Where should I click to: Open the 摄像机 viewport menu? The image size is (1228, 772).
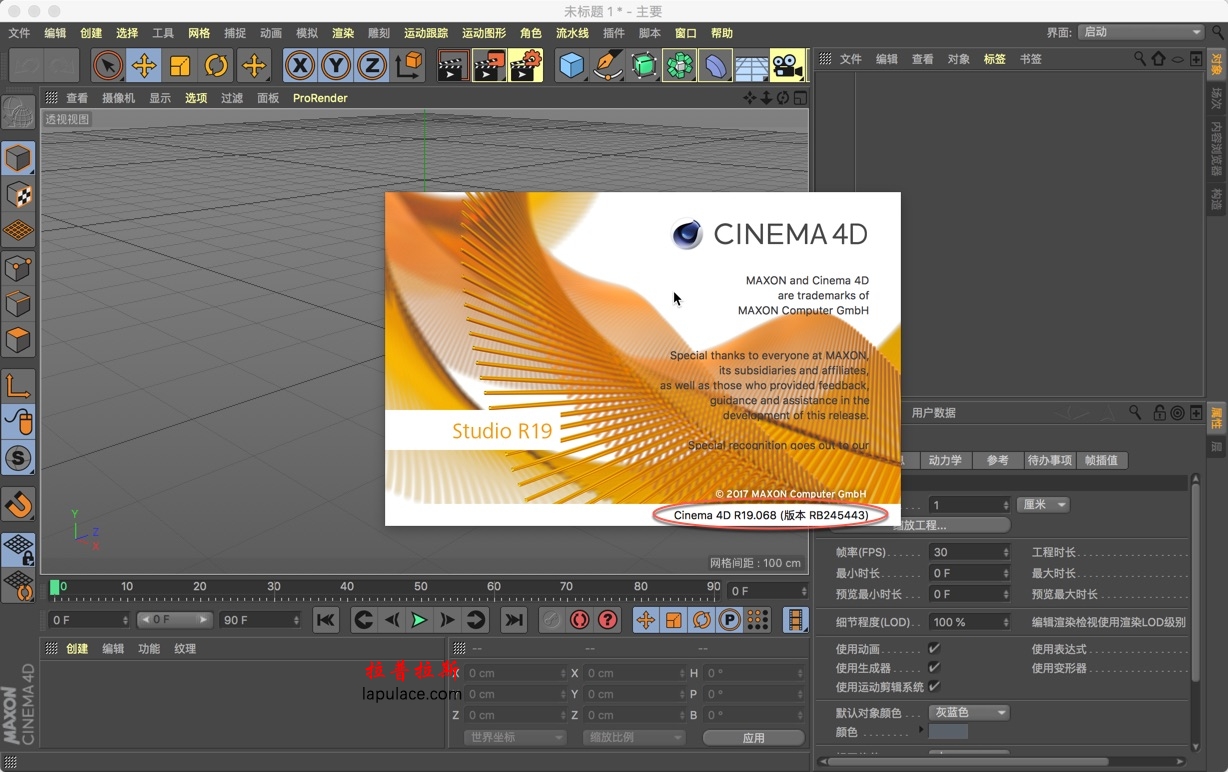point(118,98)
